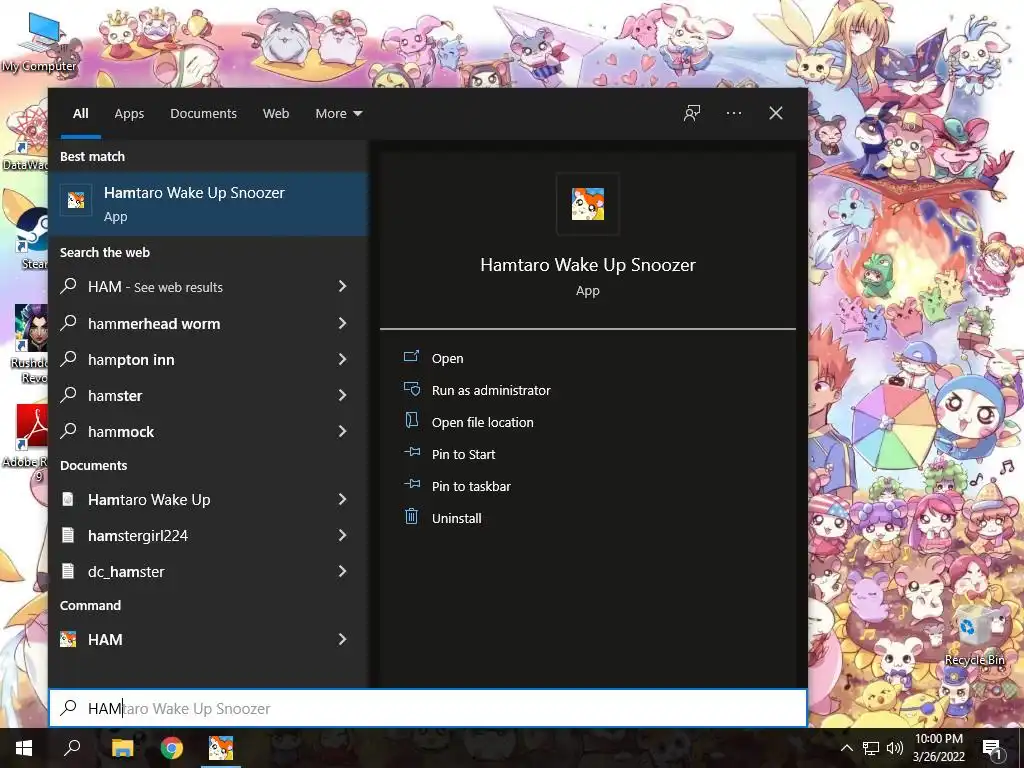Viewport: 1024px width, 768px height.
Task: Choose Pin to Start
Action: [463, 454]
